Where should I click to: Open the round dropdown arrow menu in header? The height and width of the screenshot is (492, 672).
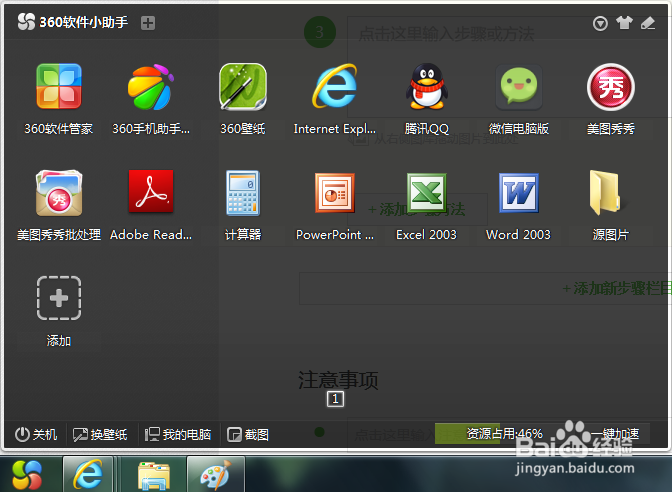pos(600,23)
